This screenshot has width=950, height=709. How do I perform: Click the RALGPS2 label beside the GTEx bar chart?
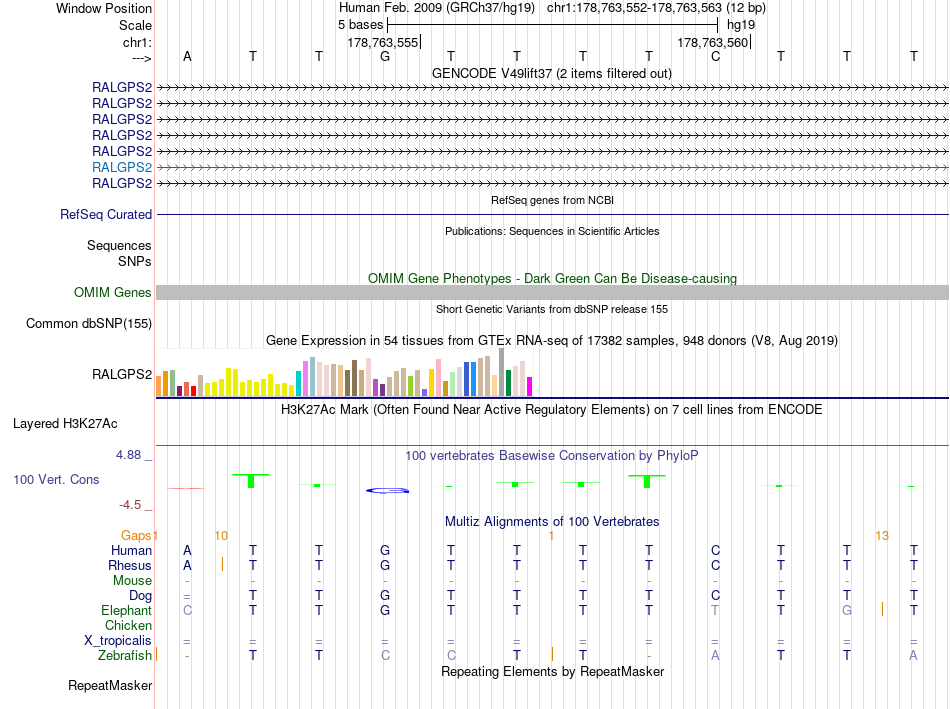pos(122,374)
